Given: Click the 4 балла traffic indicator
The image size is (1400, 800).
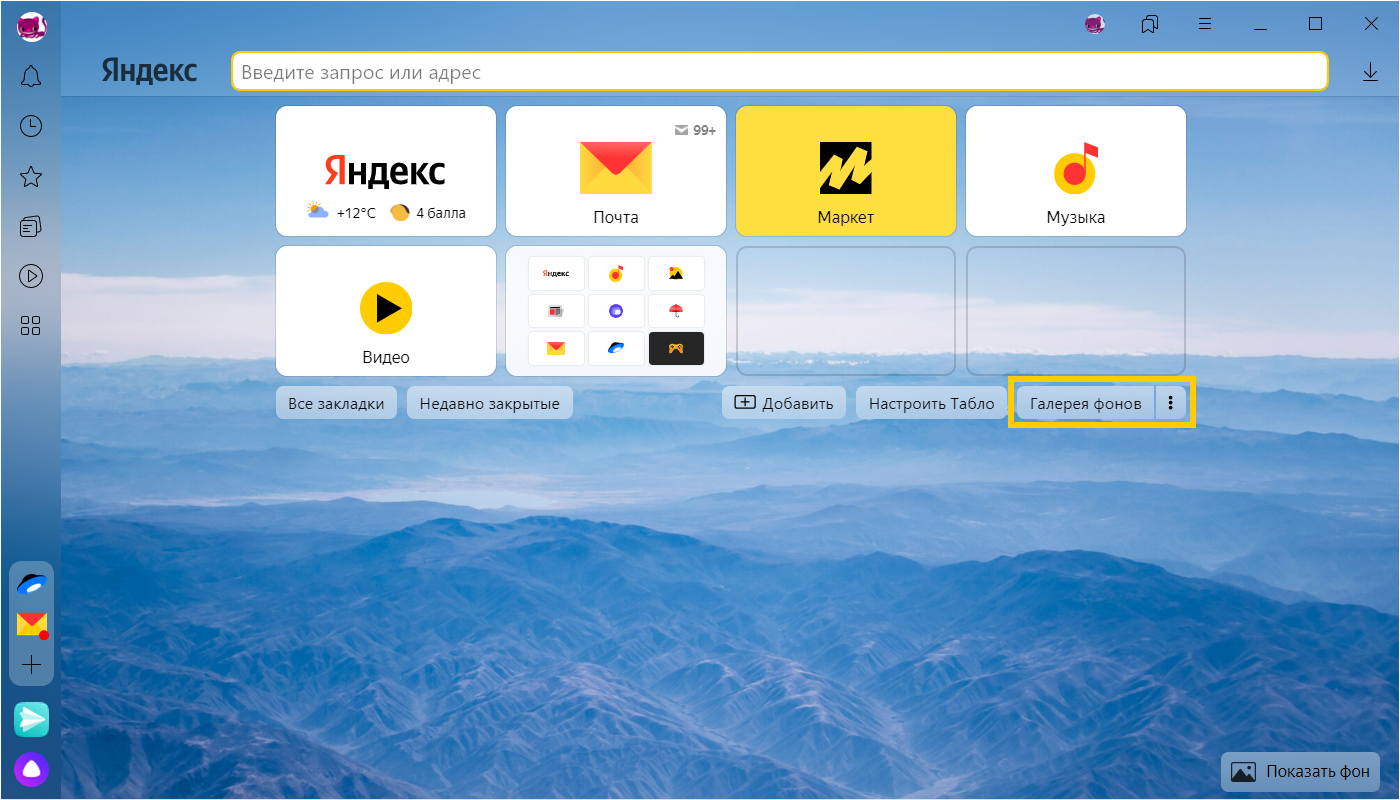Looking at the screenshot, I should point(428,213).
